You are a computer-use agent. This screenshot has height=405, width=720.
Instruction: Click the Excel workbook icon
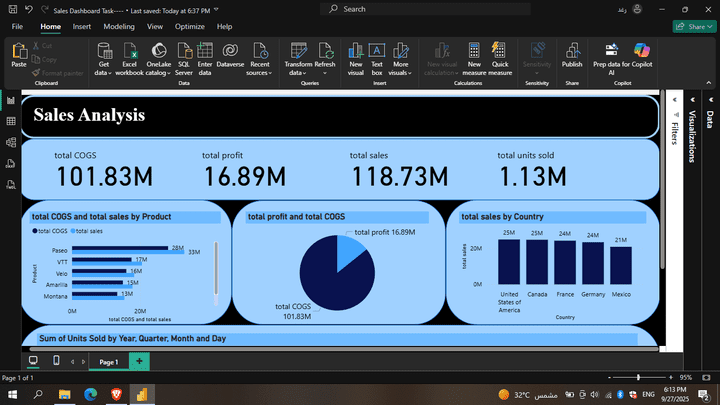tap(129, 50)
